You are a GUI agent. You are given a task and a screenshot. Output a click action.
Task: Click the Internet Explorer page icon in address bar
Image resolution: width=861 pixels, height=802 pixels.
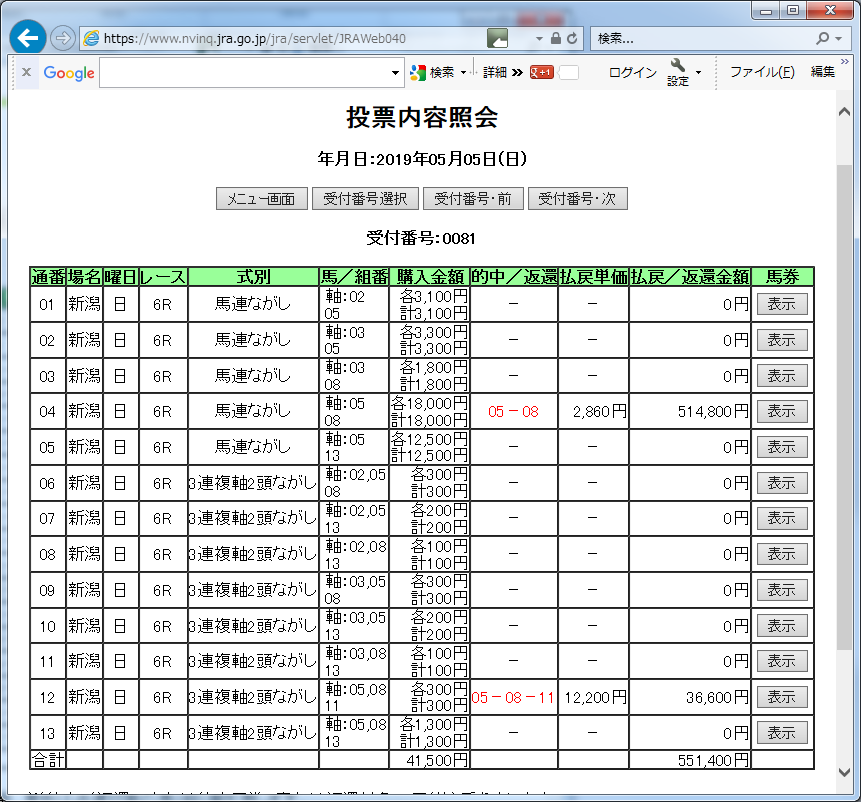tap(91, 38)
